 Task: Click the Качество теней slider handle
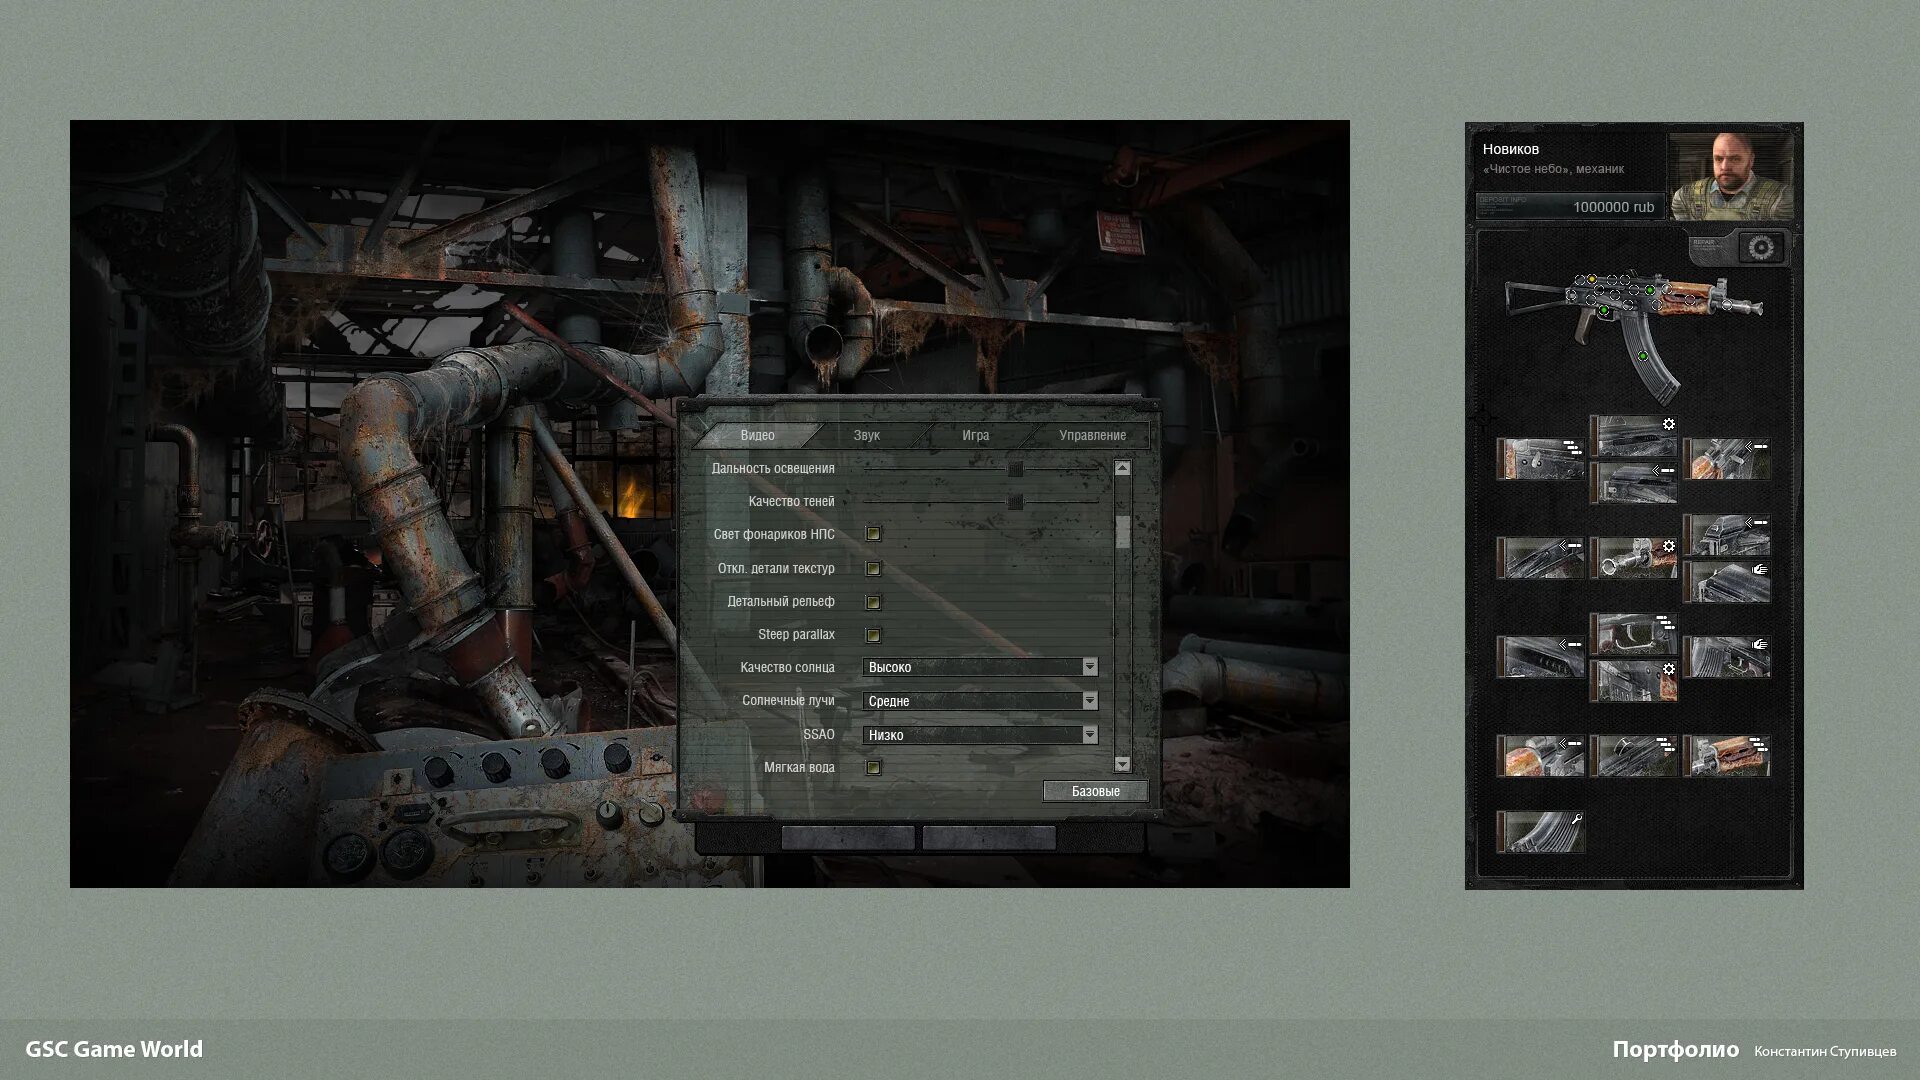(x=1015, y=501)
